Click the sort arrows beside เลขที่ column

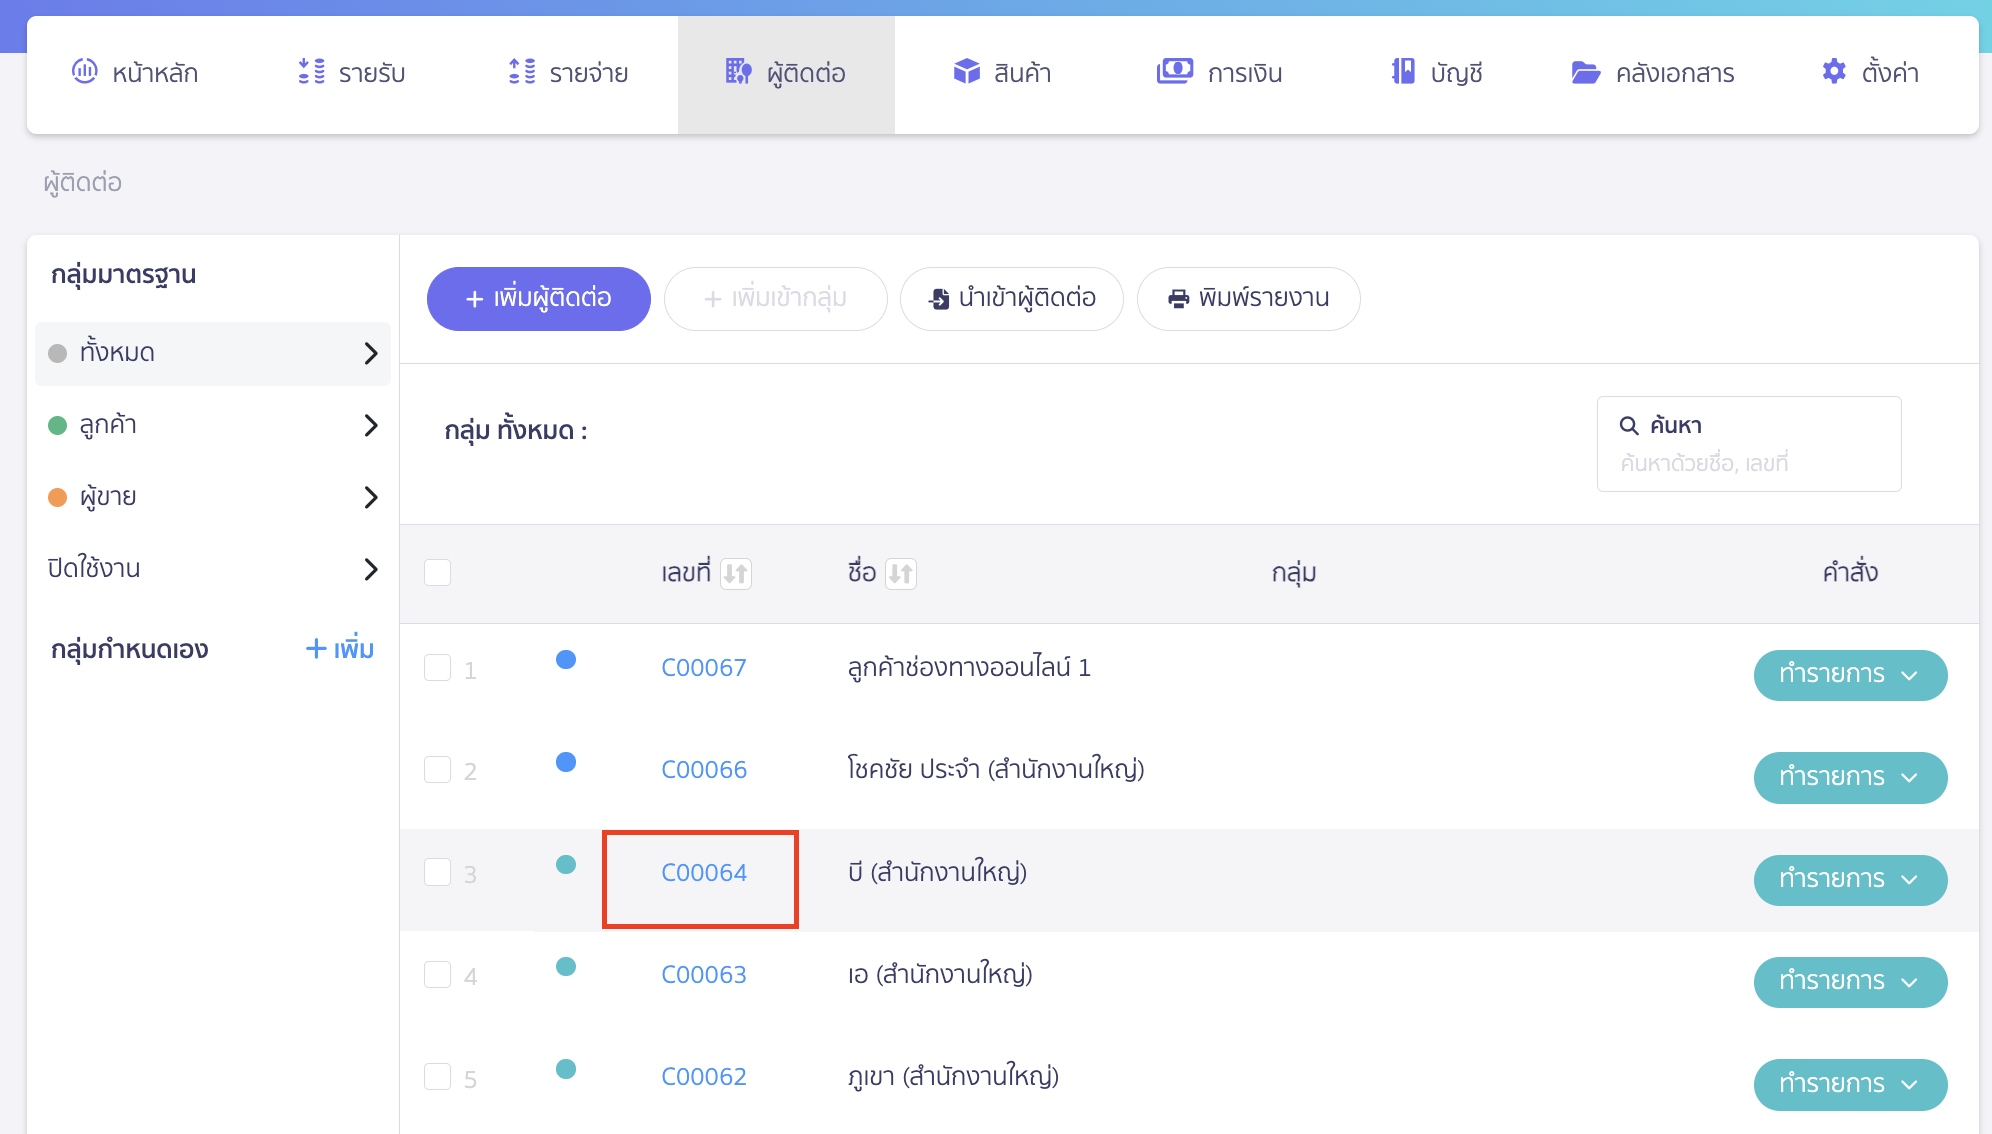pos(736,573)
